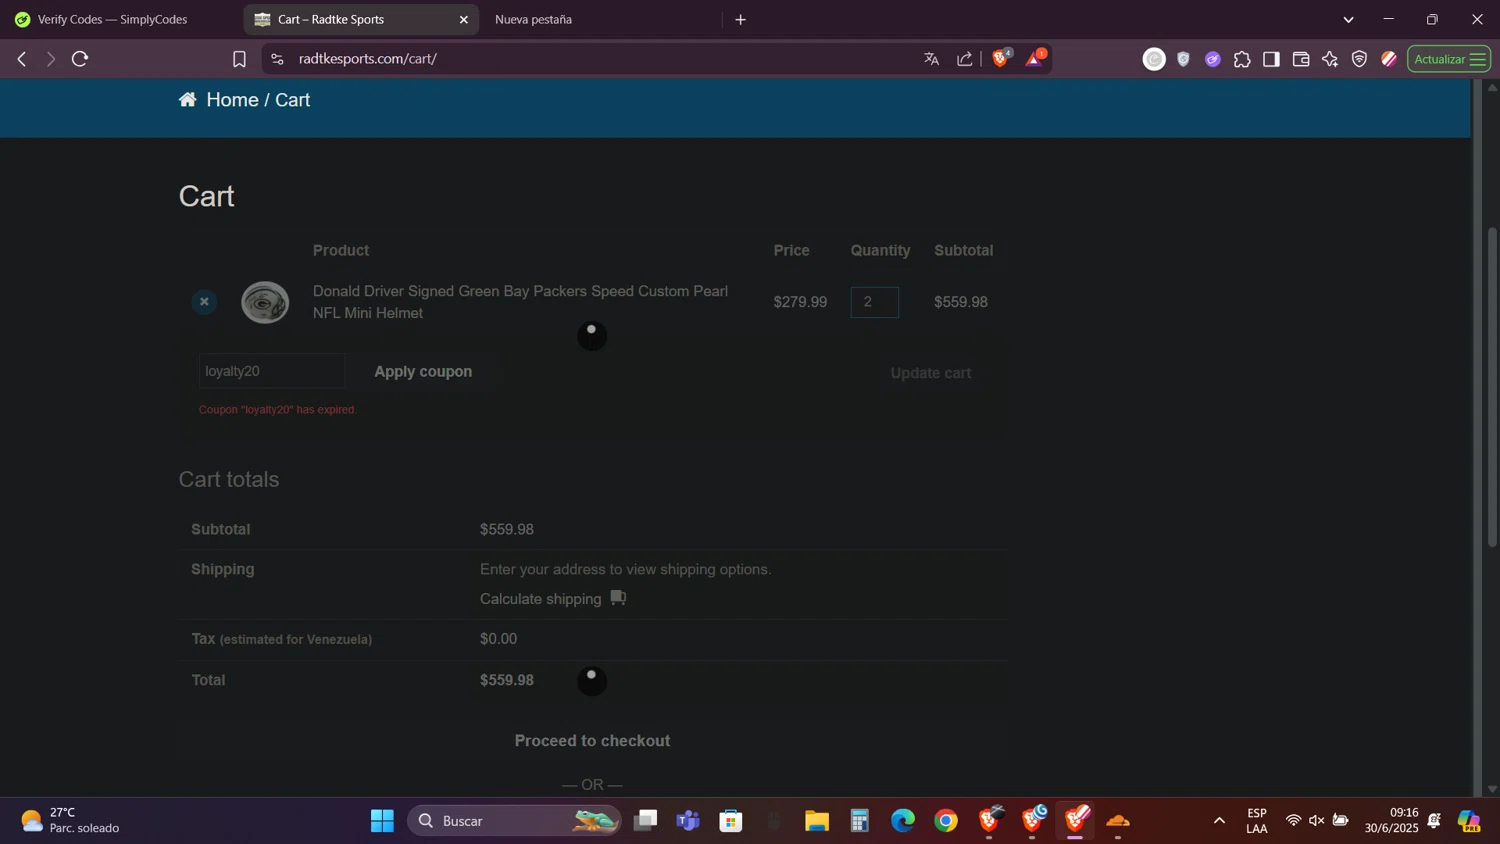
Task: Open Microsoft Store from the taskbar
Action: [x=731, y=821]
